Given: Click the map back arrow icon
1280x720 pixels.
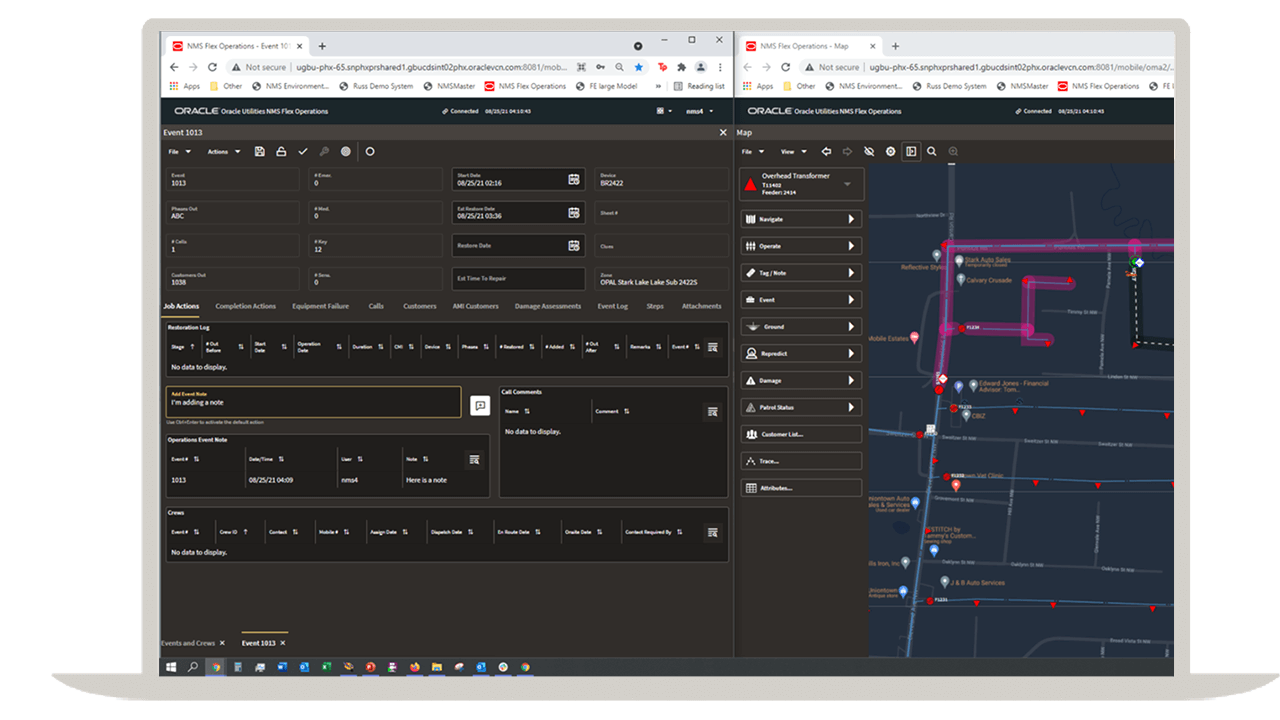Looking at the screenshot, I should point(826,152).
